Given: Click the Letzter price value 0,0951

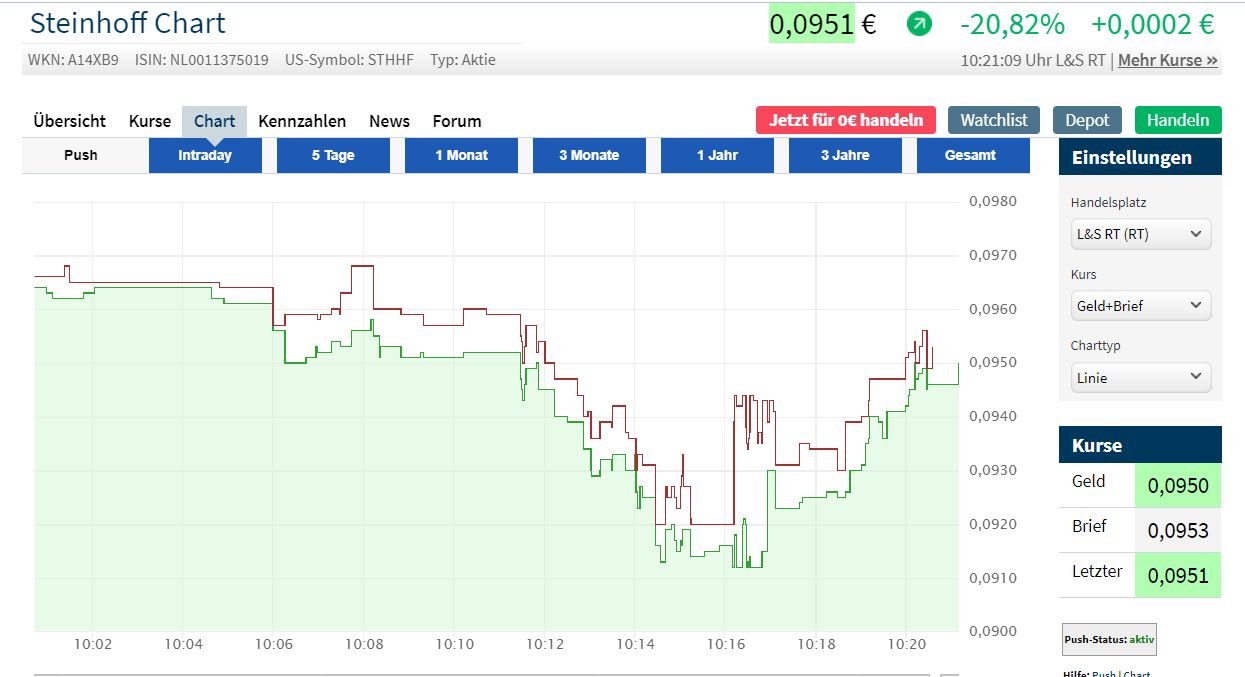Looking at the screenshot, I should click(1178, 576).
